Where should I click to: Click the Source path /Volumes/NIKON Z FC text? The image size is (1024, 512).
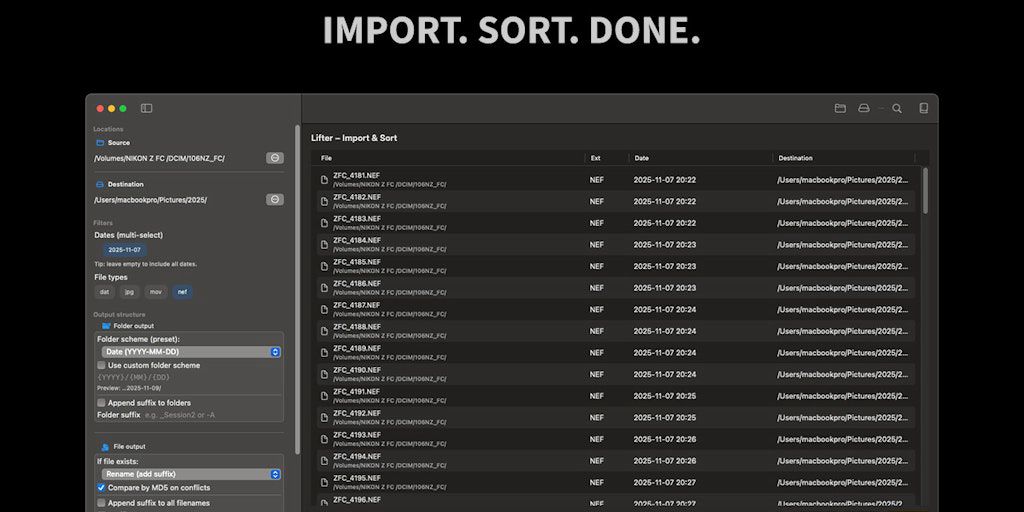[x=159, y=158]
